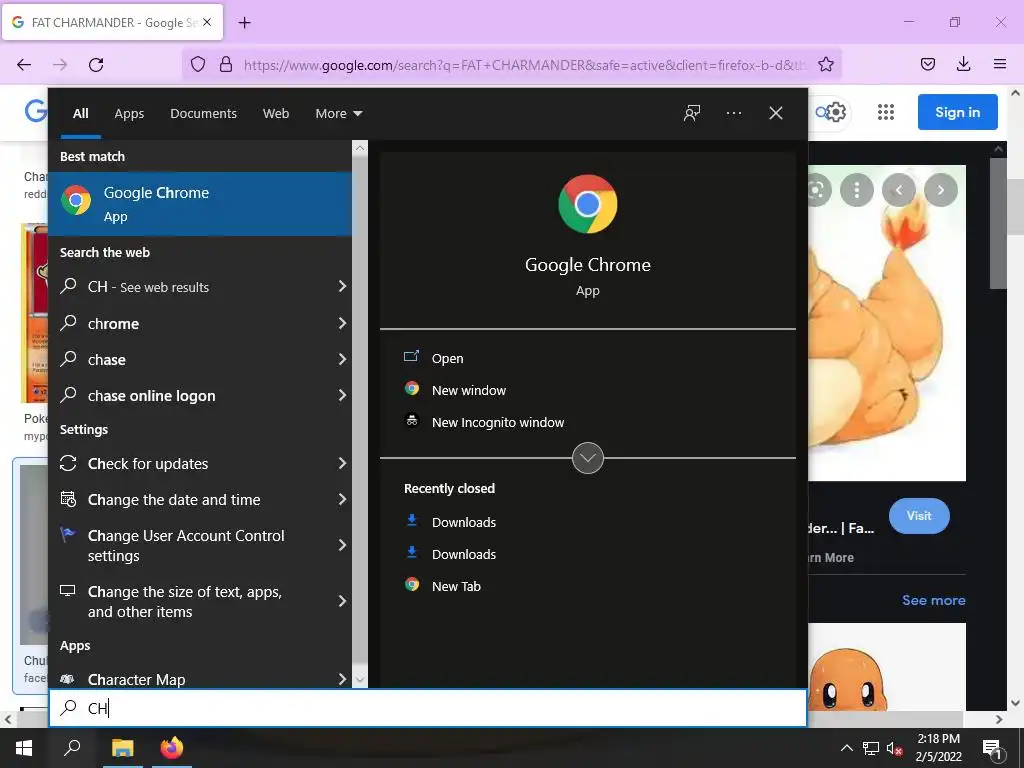Reload the page in Firefox
Viewport: 1024px width, 768px height.
pos(96,65)
